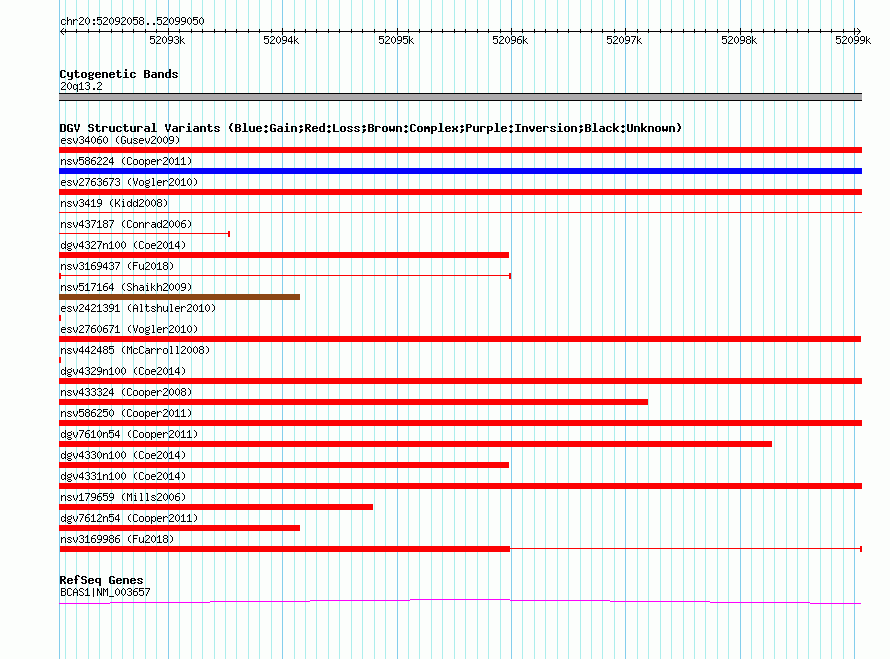Viewport: 890px width, 659px height.
Task: Select the gray 20q13.2 cytogenetic band bar
Action: tap(460, 97)
